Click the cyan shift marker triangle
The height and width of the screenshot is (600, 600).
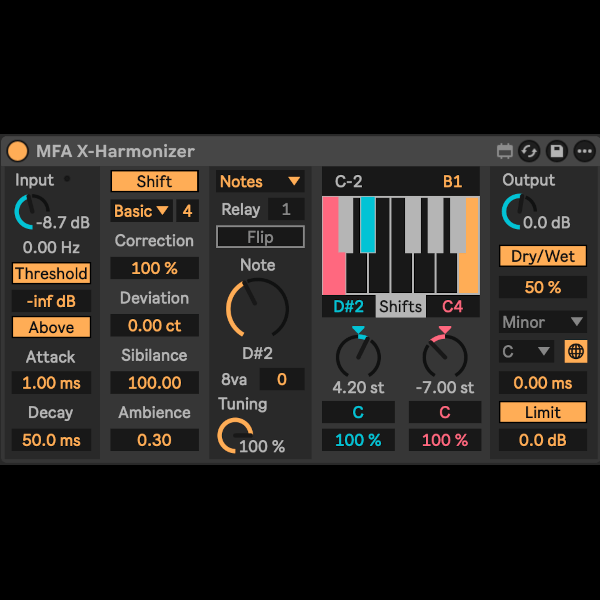359,331
